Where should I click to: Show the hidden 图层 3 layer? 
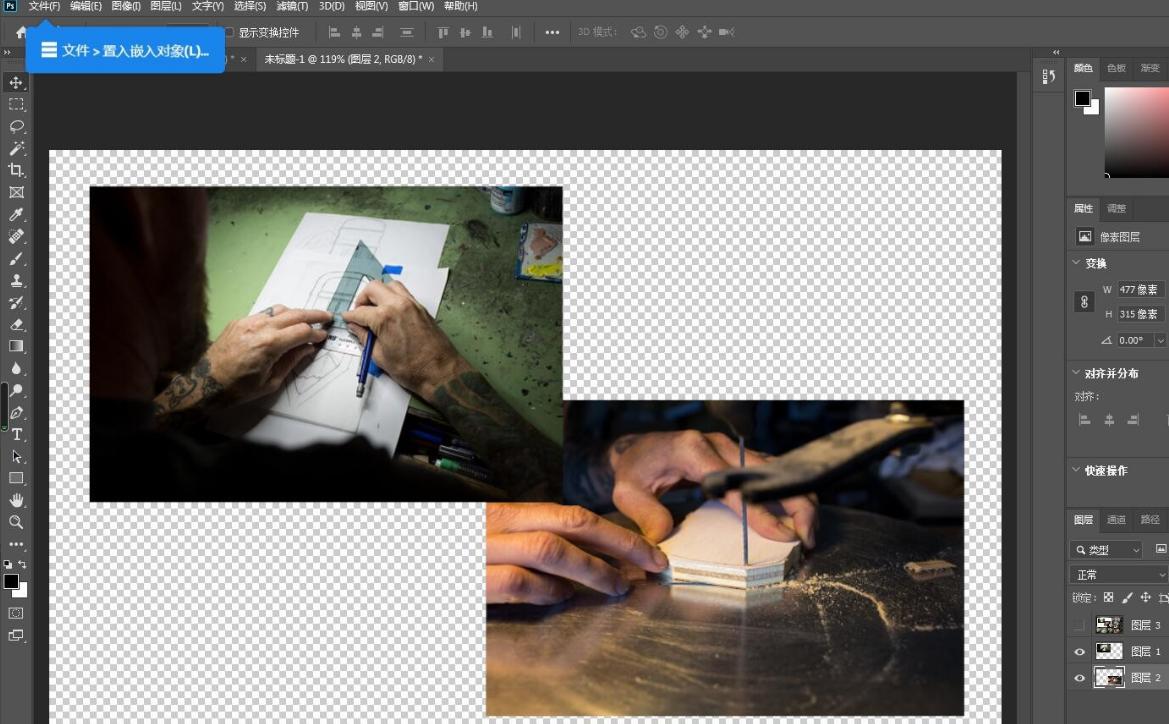click(1079, 624)
